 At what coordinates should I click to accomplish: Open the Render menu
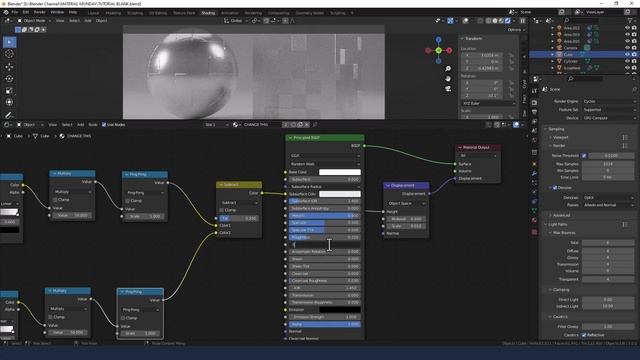40,13
